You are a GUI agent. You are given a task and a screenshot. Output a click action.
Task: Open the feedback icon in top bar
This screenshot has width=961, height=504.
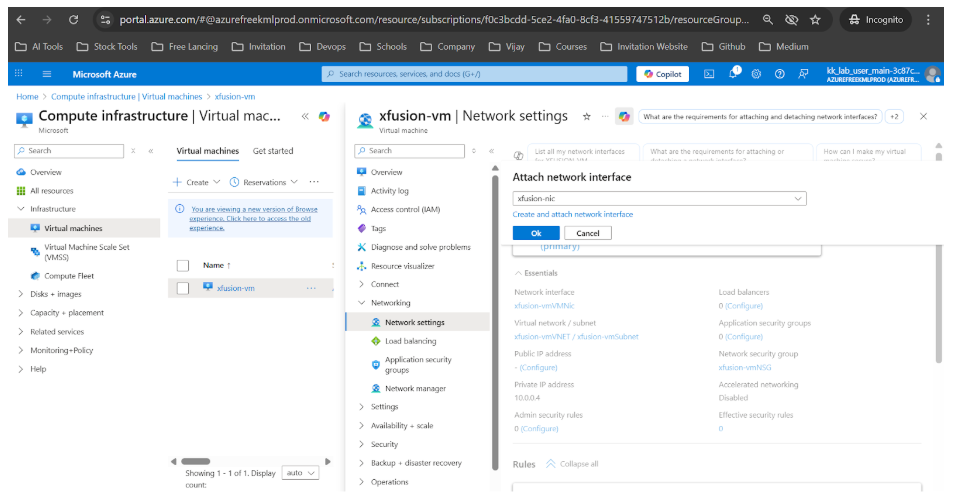803,74
